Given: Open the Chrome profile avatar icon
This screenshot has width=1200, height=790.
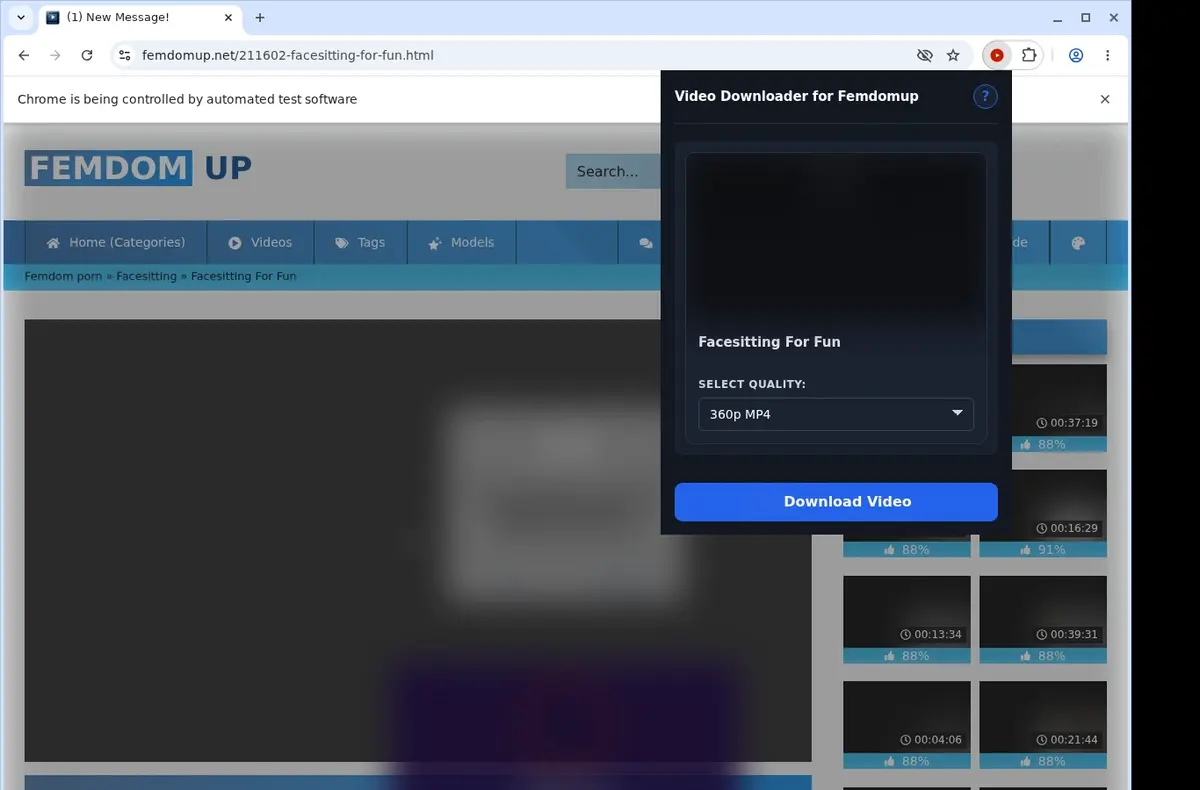Looking at the screenshot, I should tap(1076, 56).
